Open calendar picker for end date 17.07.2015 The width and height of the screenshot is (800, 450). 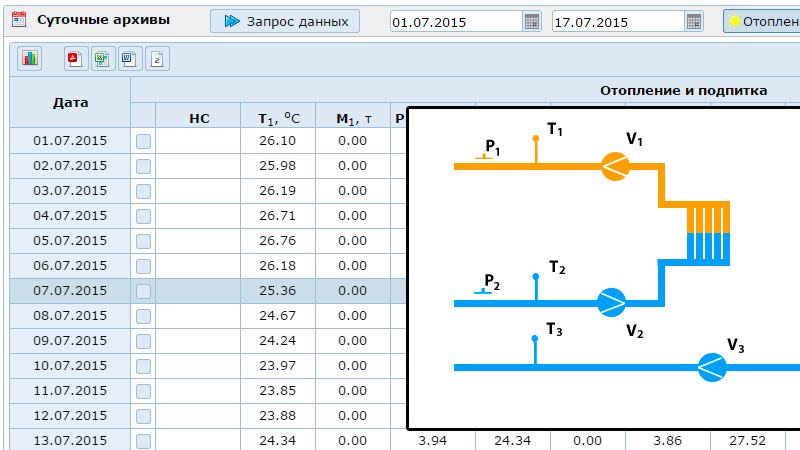pyautogui.click(x=694, y=22)
